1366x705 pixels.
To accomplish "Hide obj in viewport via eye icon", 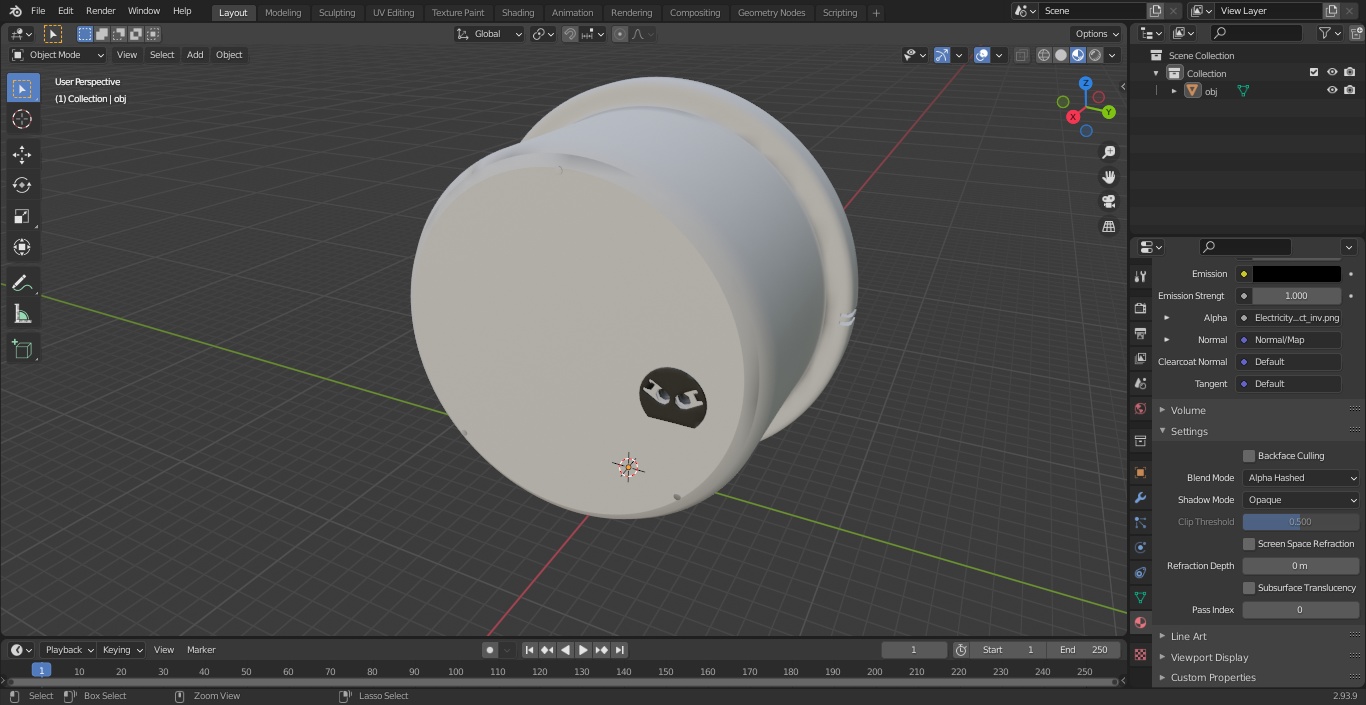I will coord(1332,90).
